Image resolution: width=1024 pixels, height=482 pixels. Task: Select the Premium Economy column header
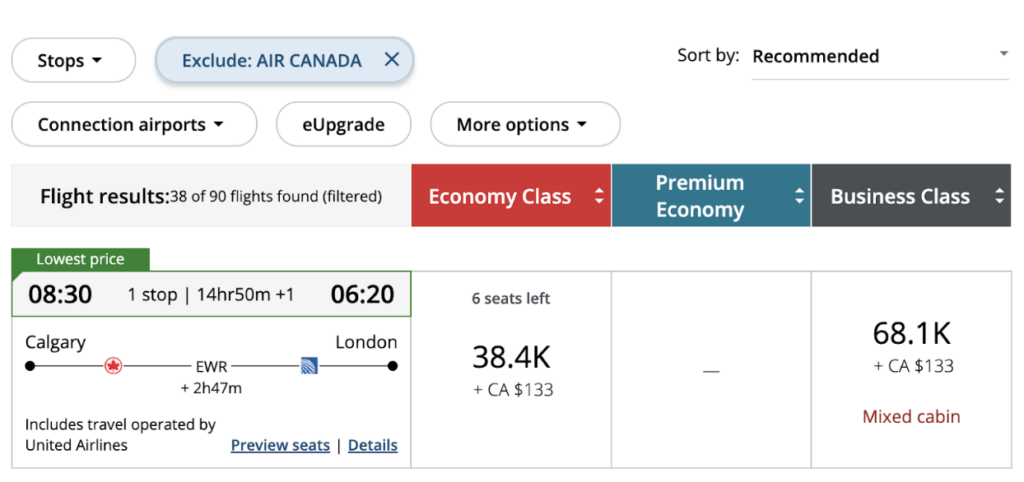click(699, 196)
